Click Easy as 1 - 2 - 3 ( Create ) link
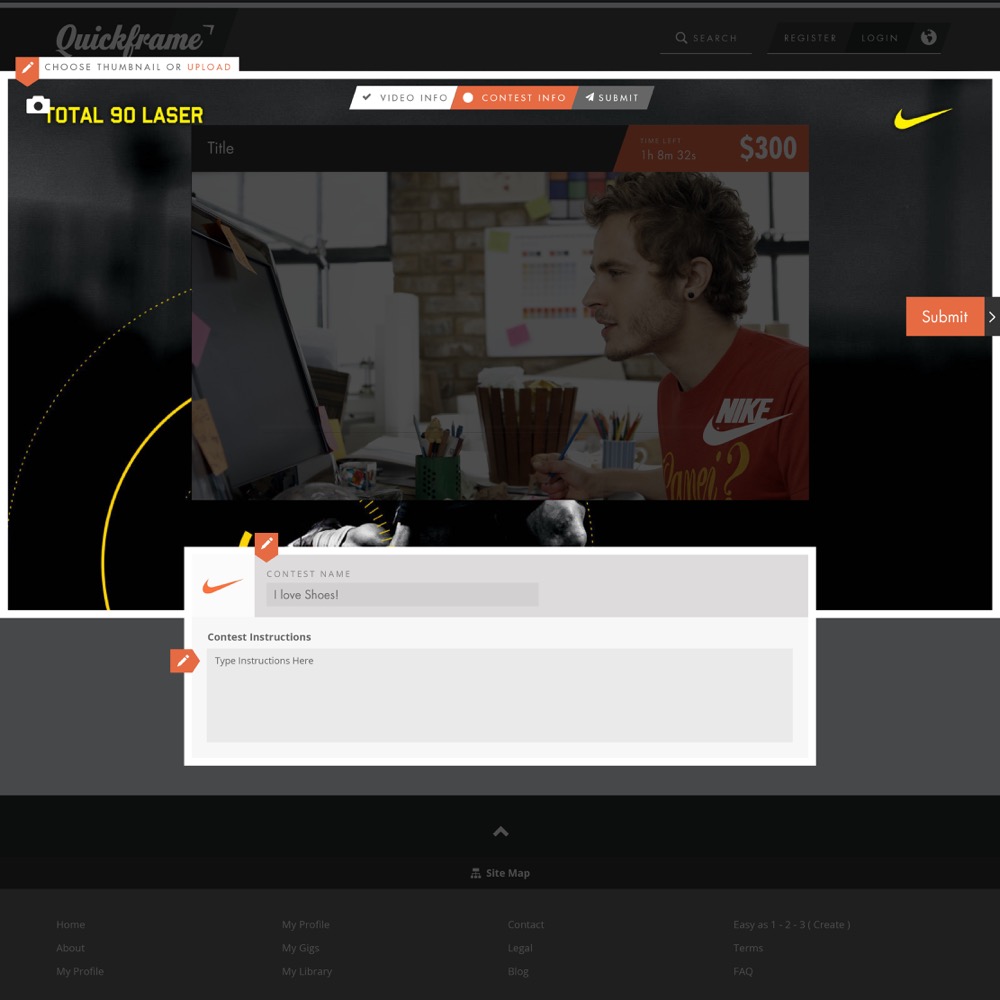The height and width of the screenshot is (1000, 1000). tap(791, 925)
